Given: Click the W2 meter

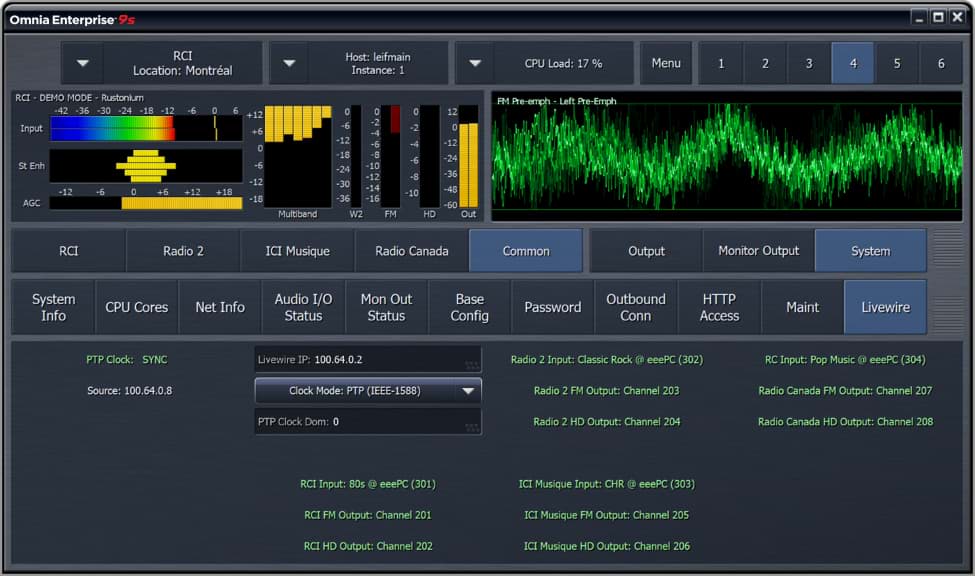Looking at the screenshot, I should 356,156.
